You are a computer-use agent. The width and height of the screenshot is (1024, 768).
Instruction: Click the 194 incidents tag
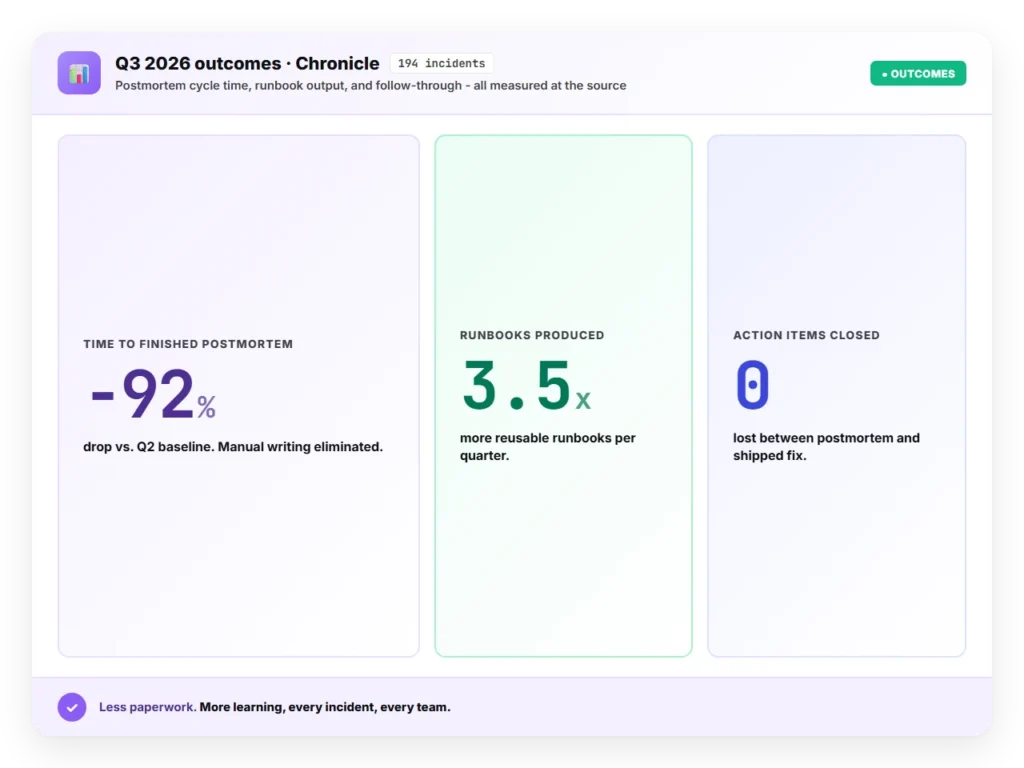tap(441, 63)
